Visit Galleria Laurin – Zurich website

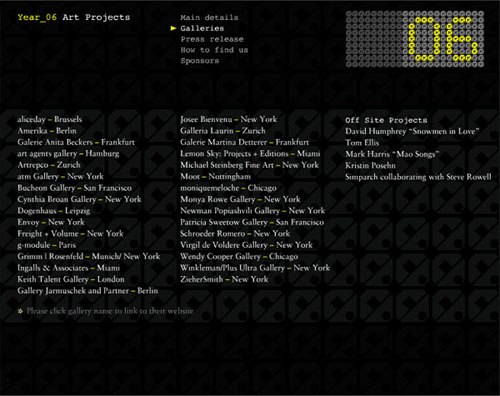click(x=223, y=131)
